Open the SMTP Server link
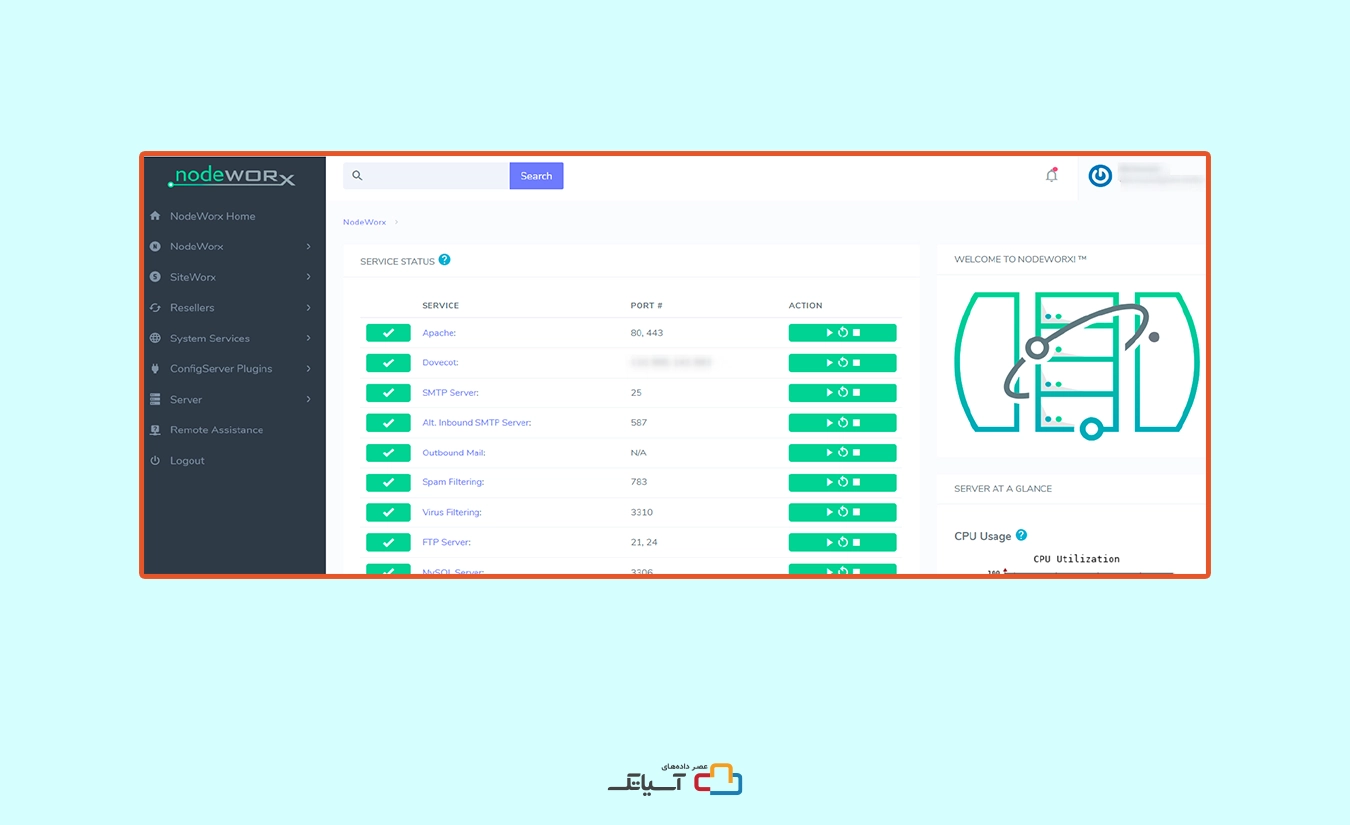1350x825 pixels. click(450, 393)
